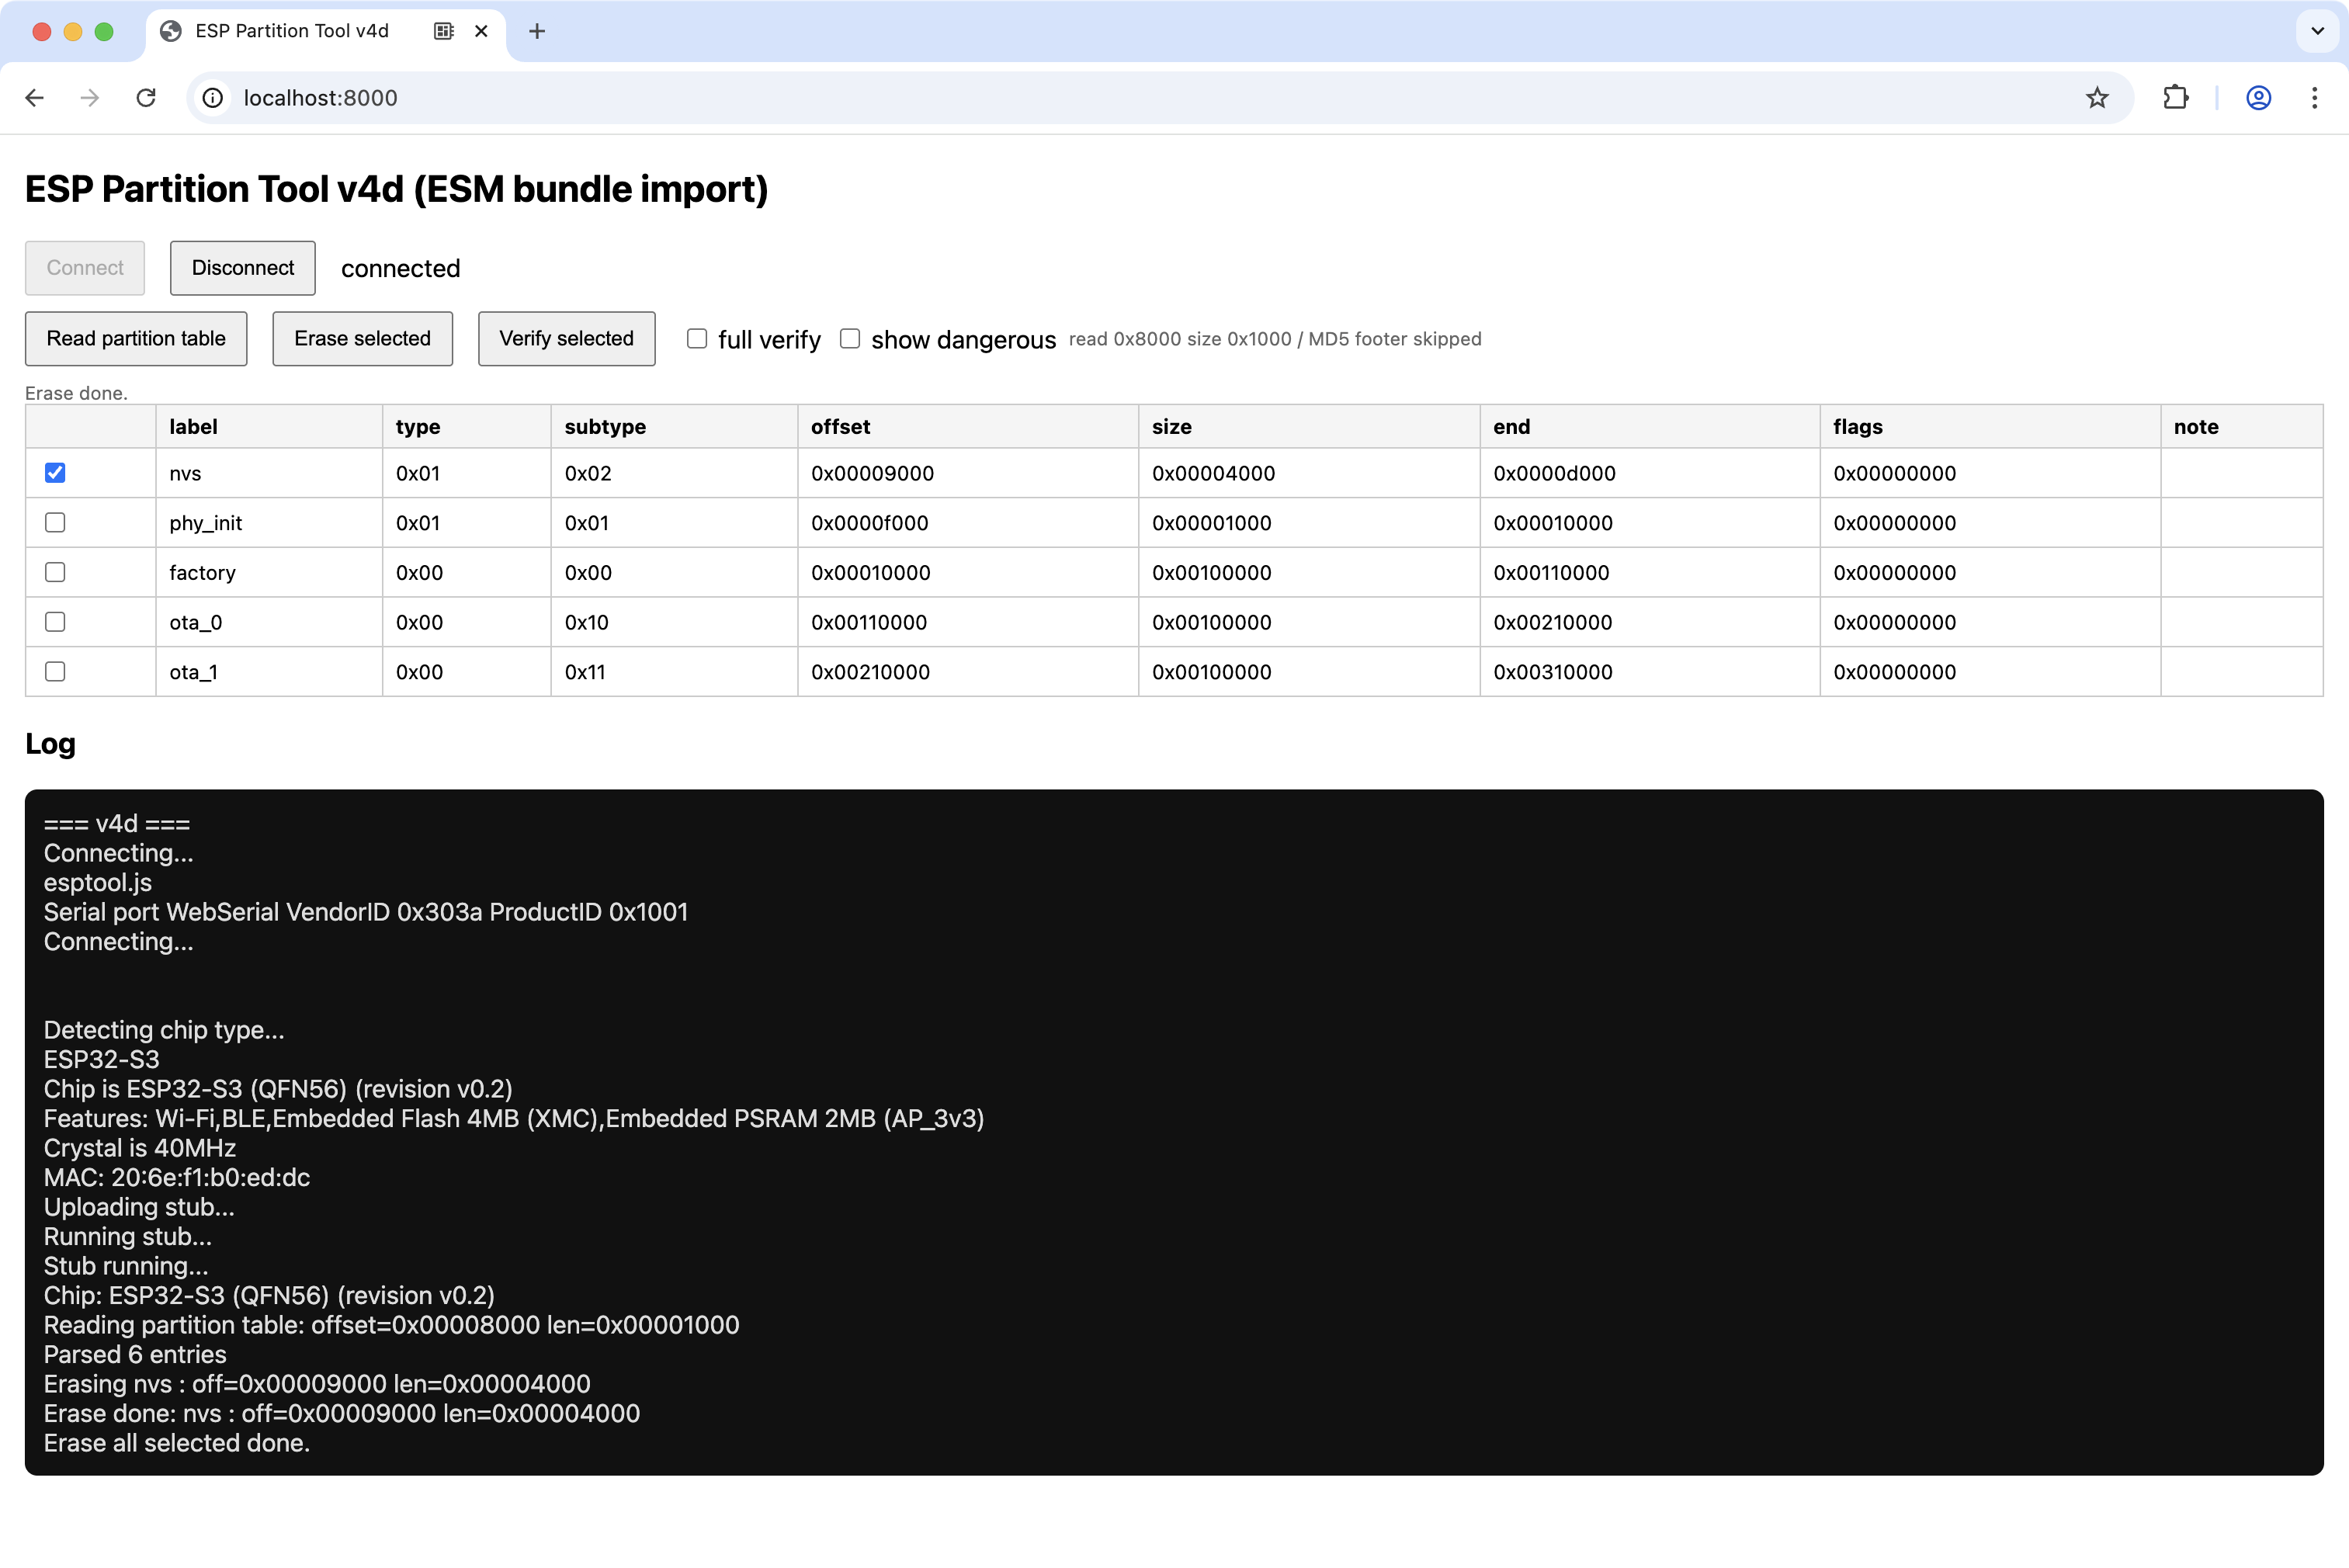Open the browser extensions puzzle icon
This screenshot has height=1568, width=2349.
click(x=2175, y=98)
